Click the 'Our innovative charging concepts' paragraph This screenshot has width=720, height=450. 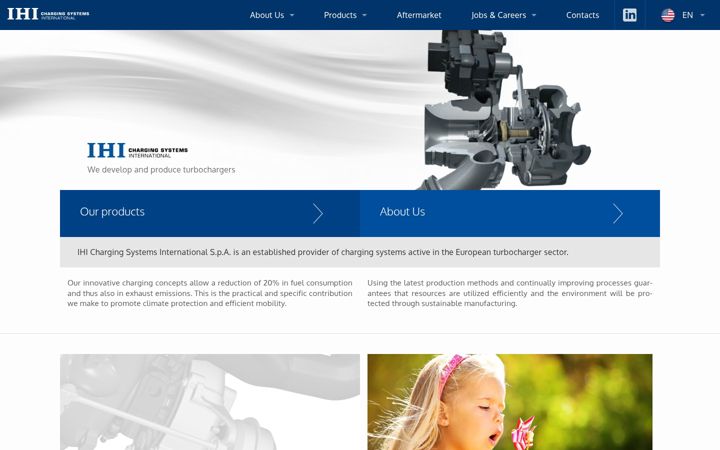point(210,293)
